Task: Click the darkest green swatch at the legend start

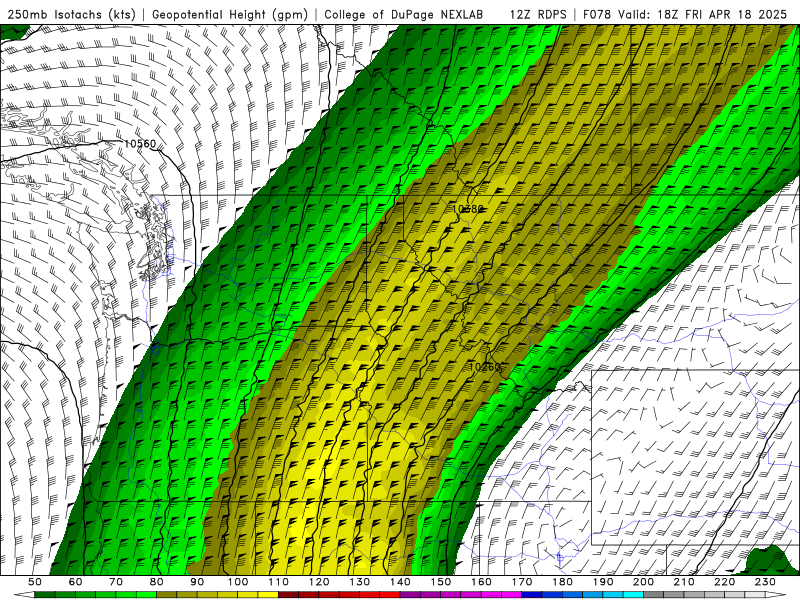Action: point(44,595)
